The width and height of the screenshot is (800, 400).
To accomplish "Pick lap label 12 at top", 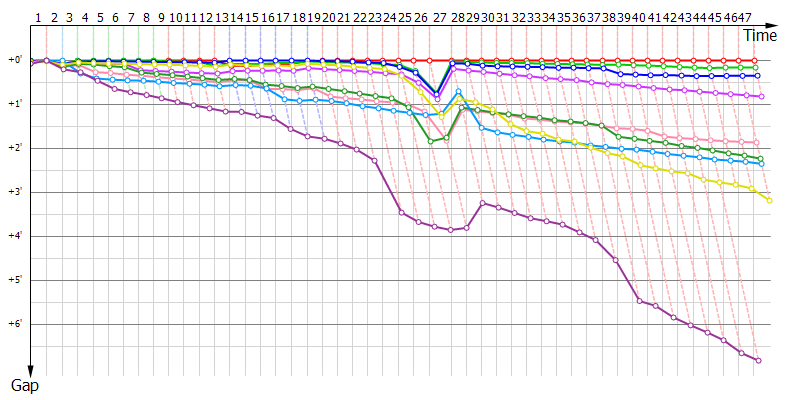I will [x=206, y=18].
